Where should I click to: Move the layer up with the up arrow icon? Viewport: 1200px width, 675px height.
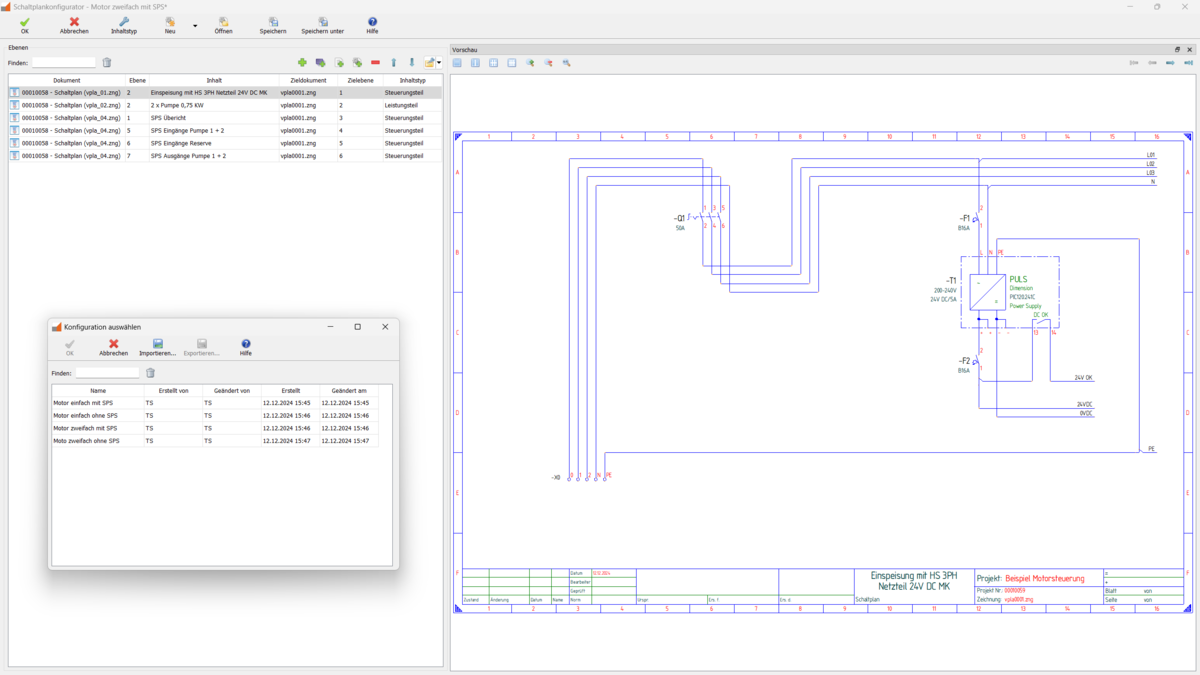point(393,63)
